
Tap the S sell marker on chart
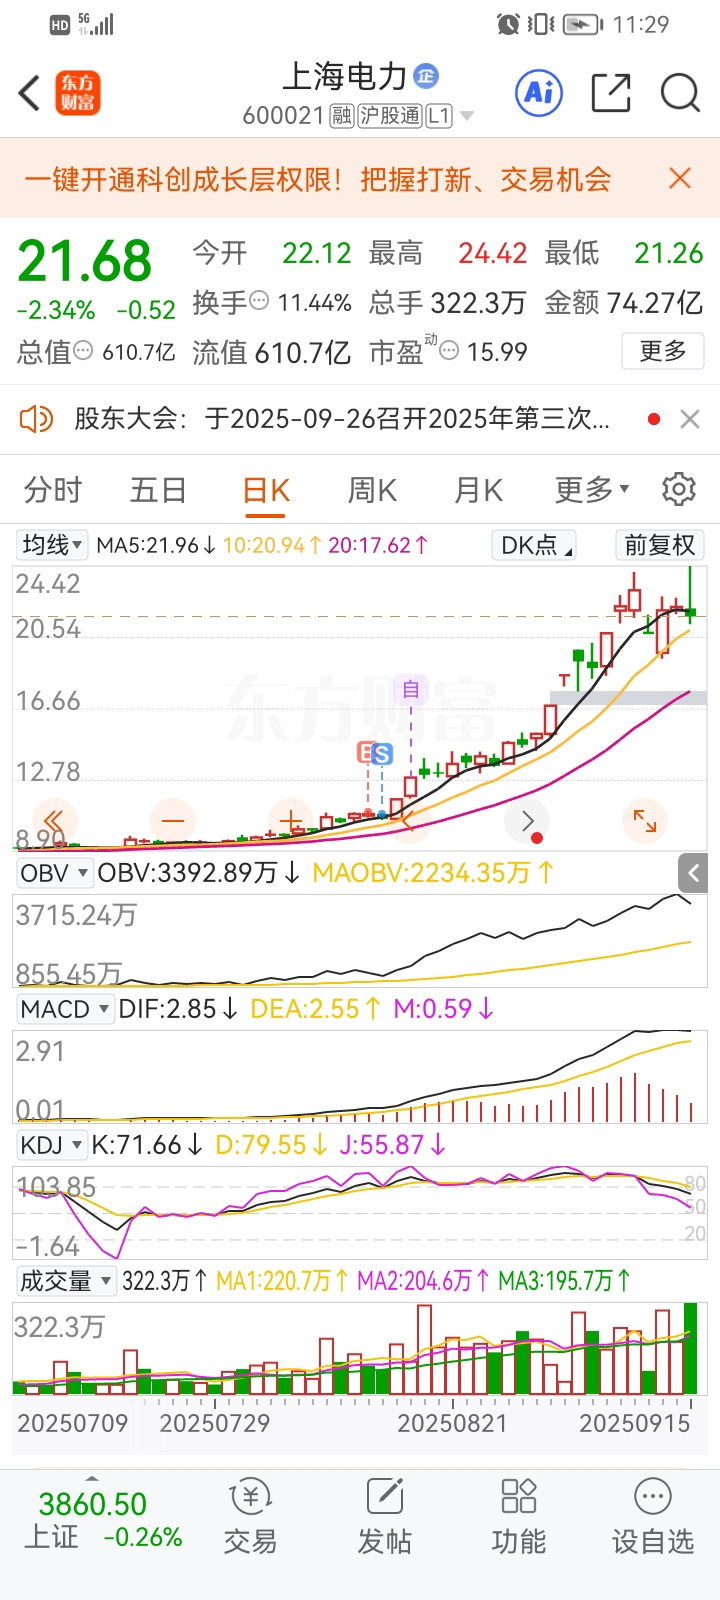tap(381, 755)
